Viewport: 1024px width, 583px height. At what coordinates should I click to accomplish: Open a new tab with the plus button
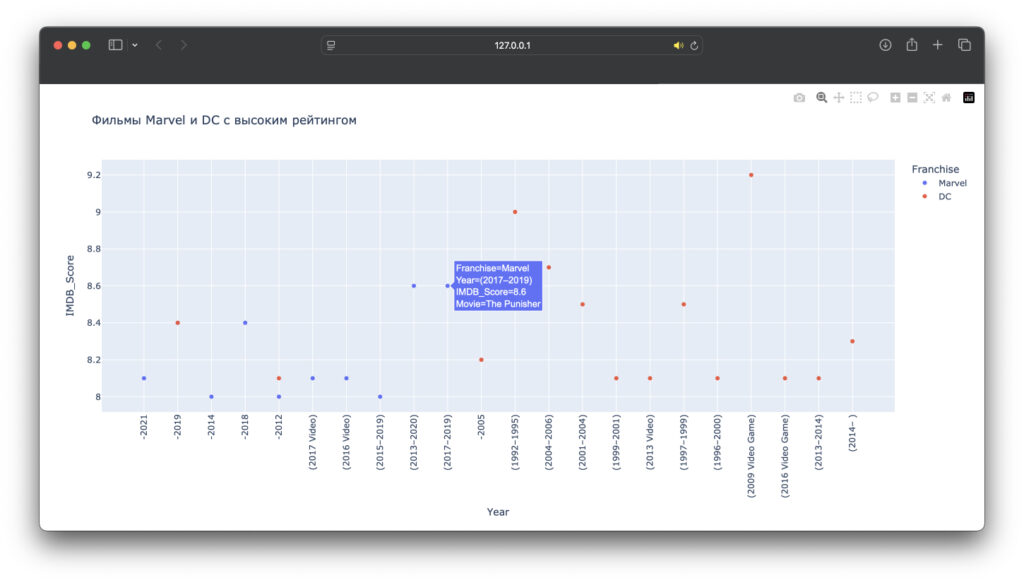(x=938, y=45)
